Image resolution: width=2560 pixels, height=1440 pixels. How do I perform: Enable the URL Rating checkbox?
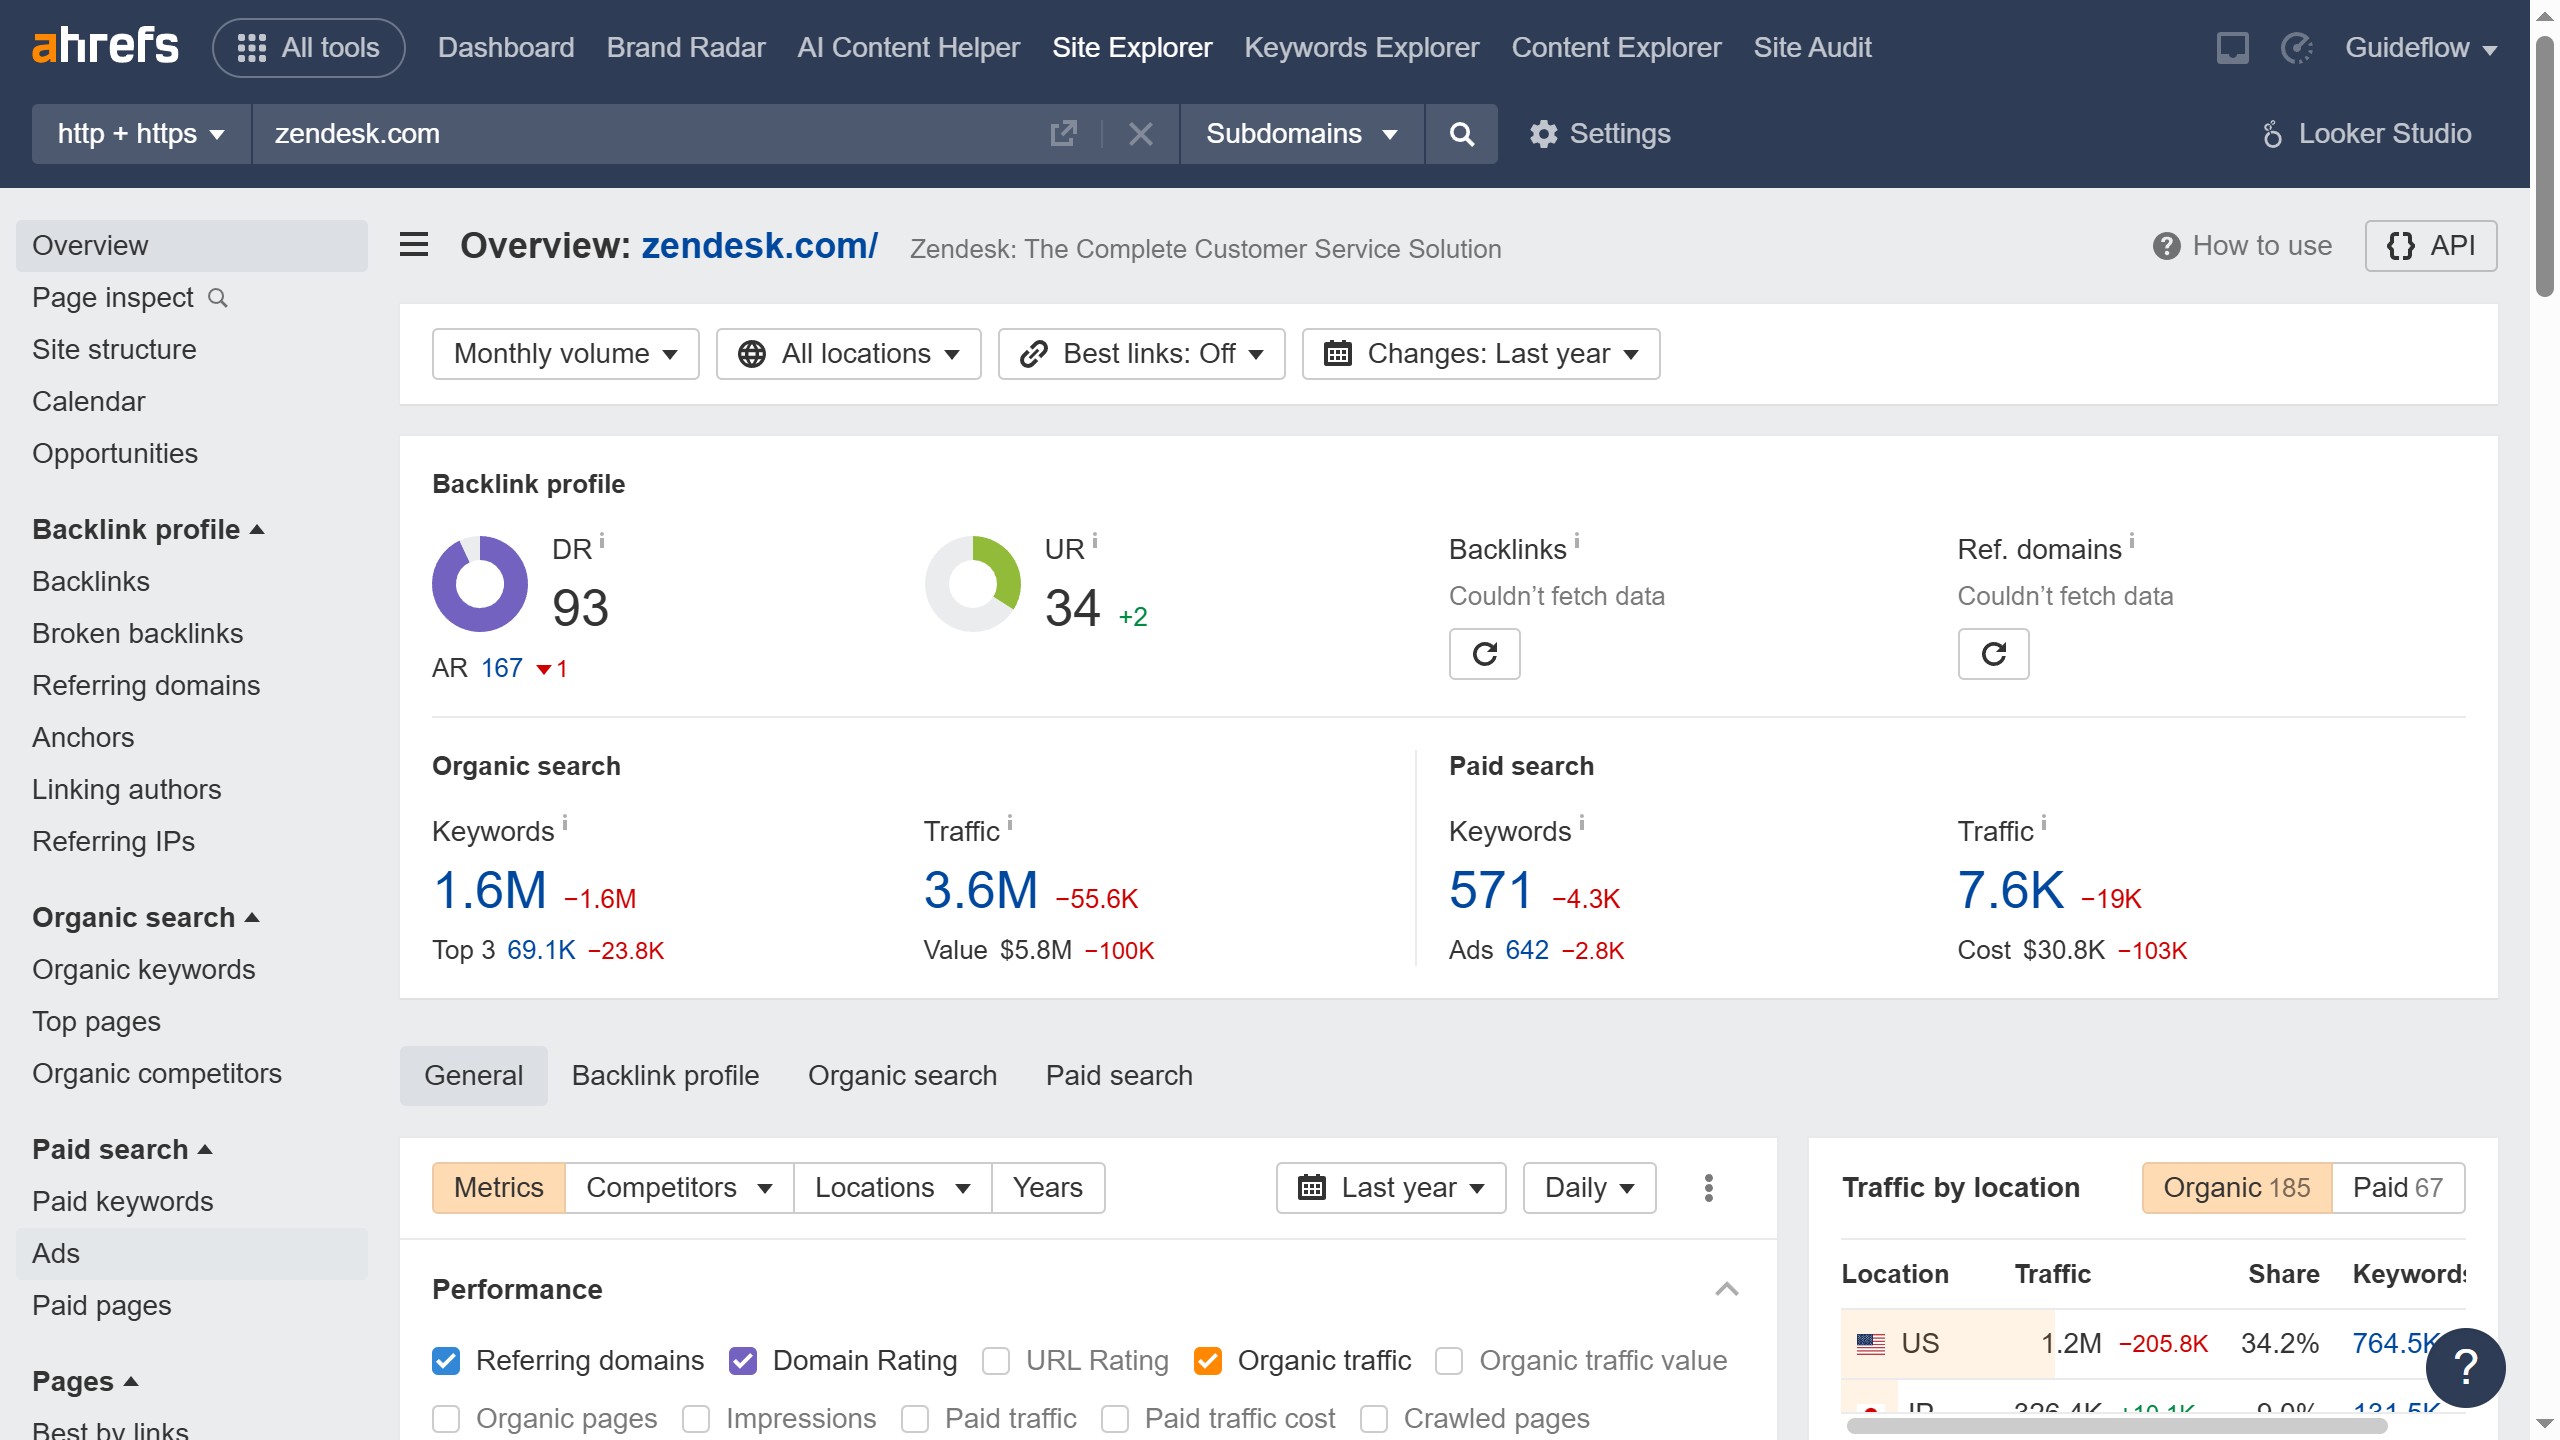click(x=996, y=1361)
